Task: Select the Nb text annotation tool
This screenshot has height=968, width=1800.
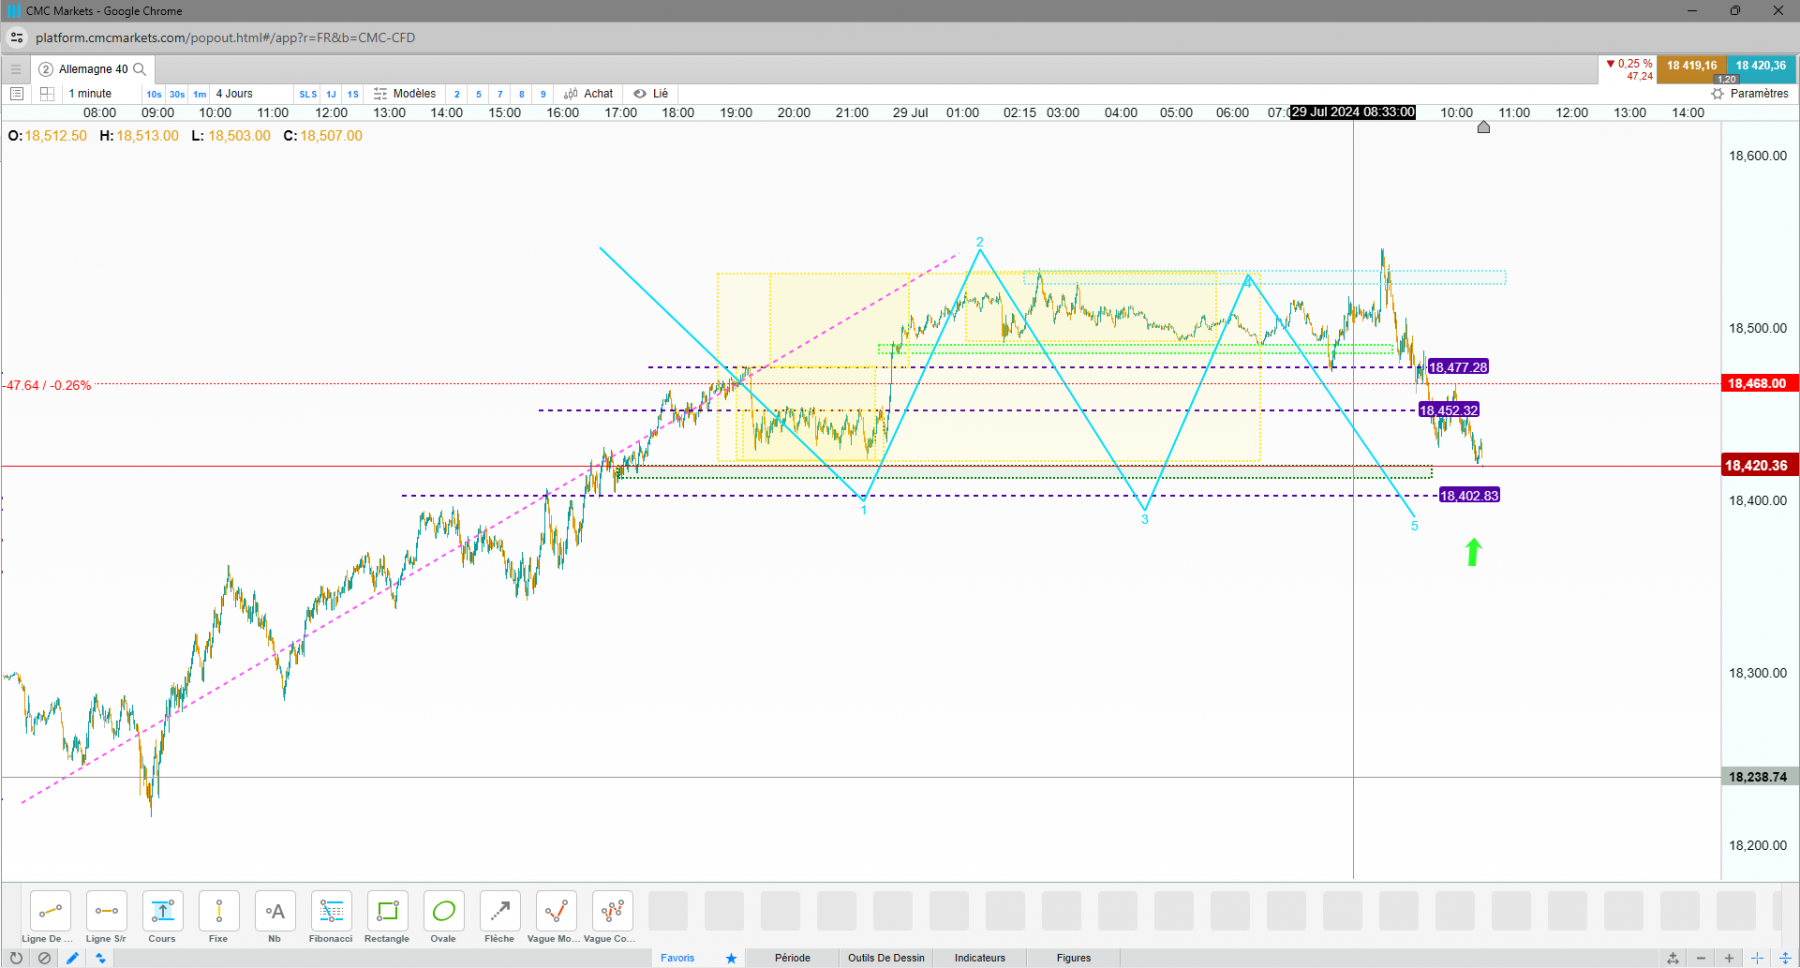Action: [x=274, y=917]
